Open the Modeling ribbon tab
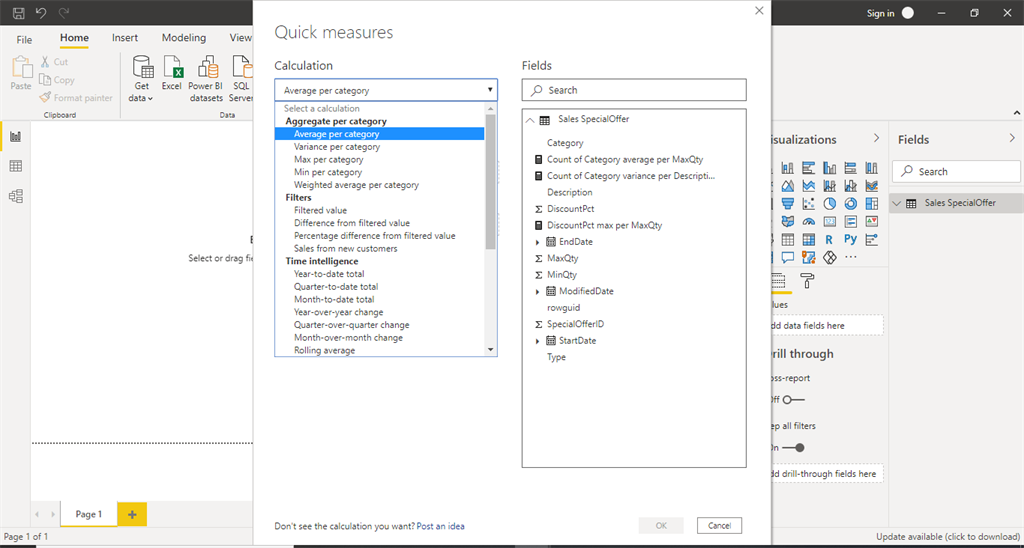The width and height of the screenshot is (1024, 548). tap(184, 38)
